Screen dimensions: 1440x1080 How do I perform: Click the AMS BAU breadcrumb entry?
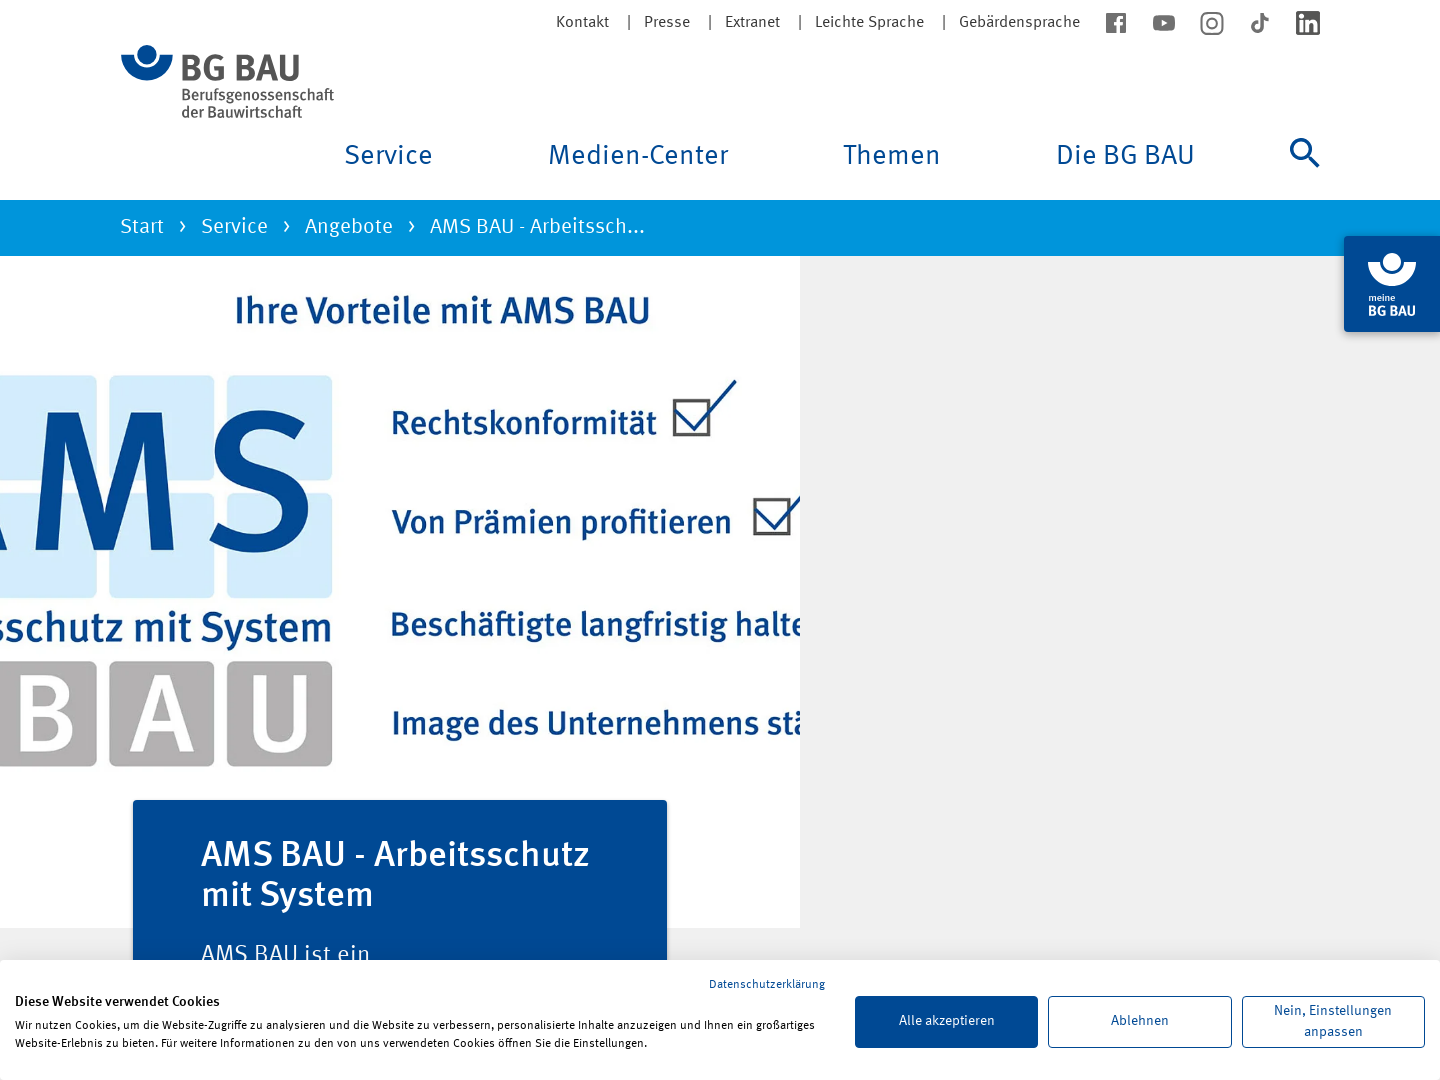[537, 226]
